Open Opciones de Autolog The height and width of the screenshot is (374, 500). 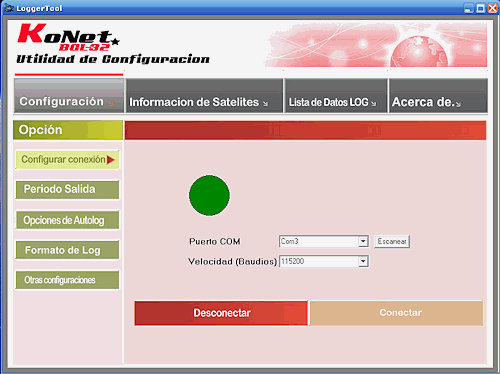(x=67, y=220)
